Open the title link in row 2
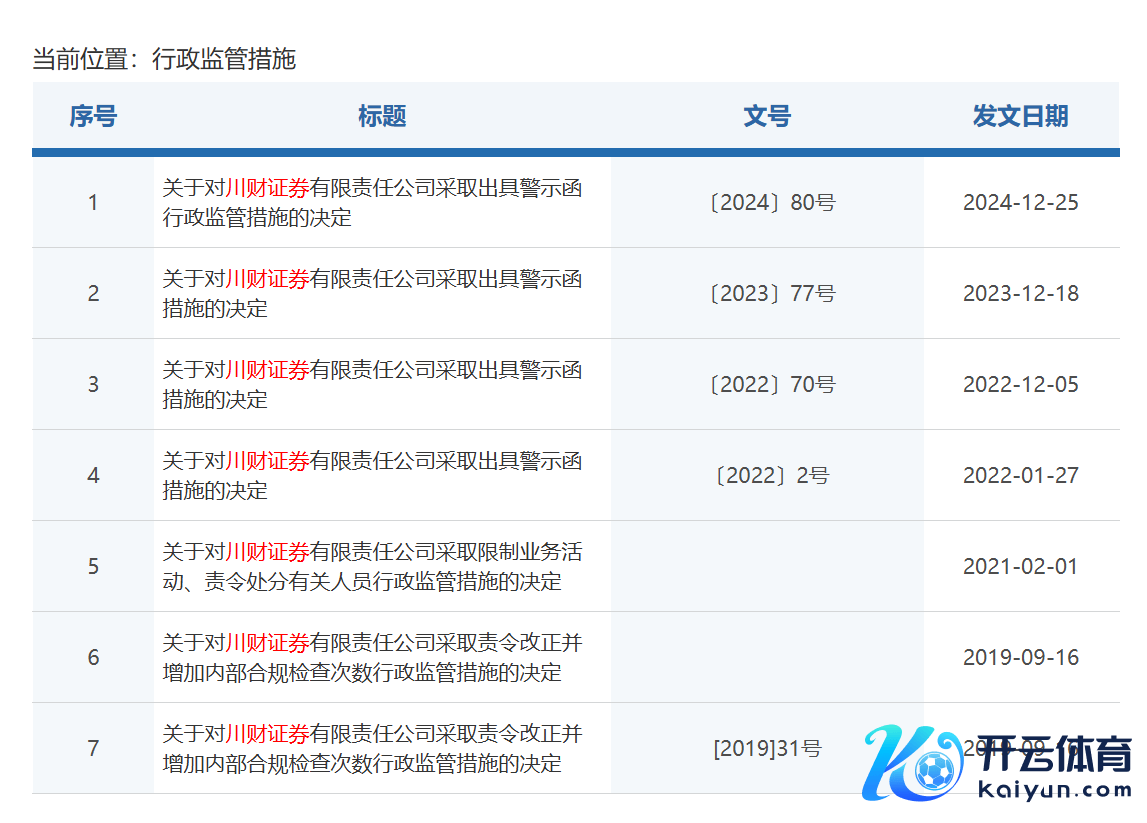The height and width of the screenshot is (823, 1147). [x=372, y=294]
